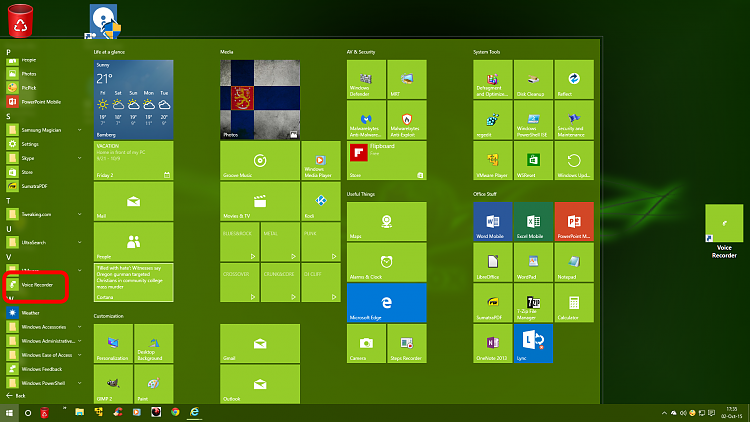Open the Weather tile showing 21°
Image resolution: width=750 pixels, height=422 pixels.
coord(133,100)
